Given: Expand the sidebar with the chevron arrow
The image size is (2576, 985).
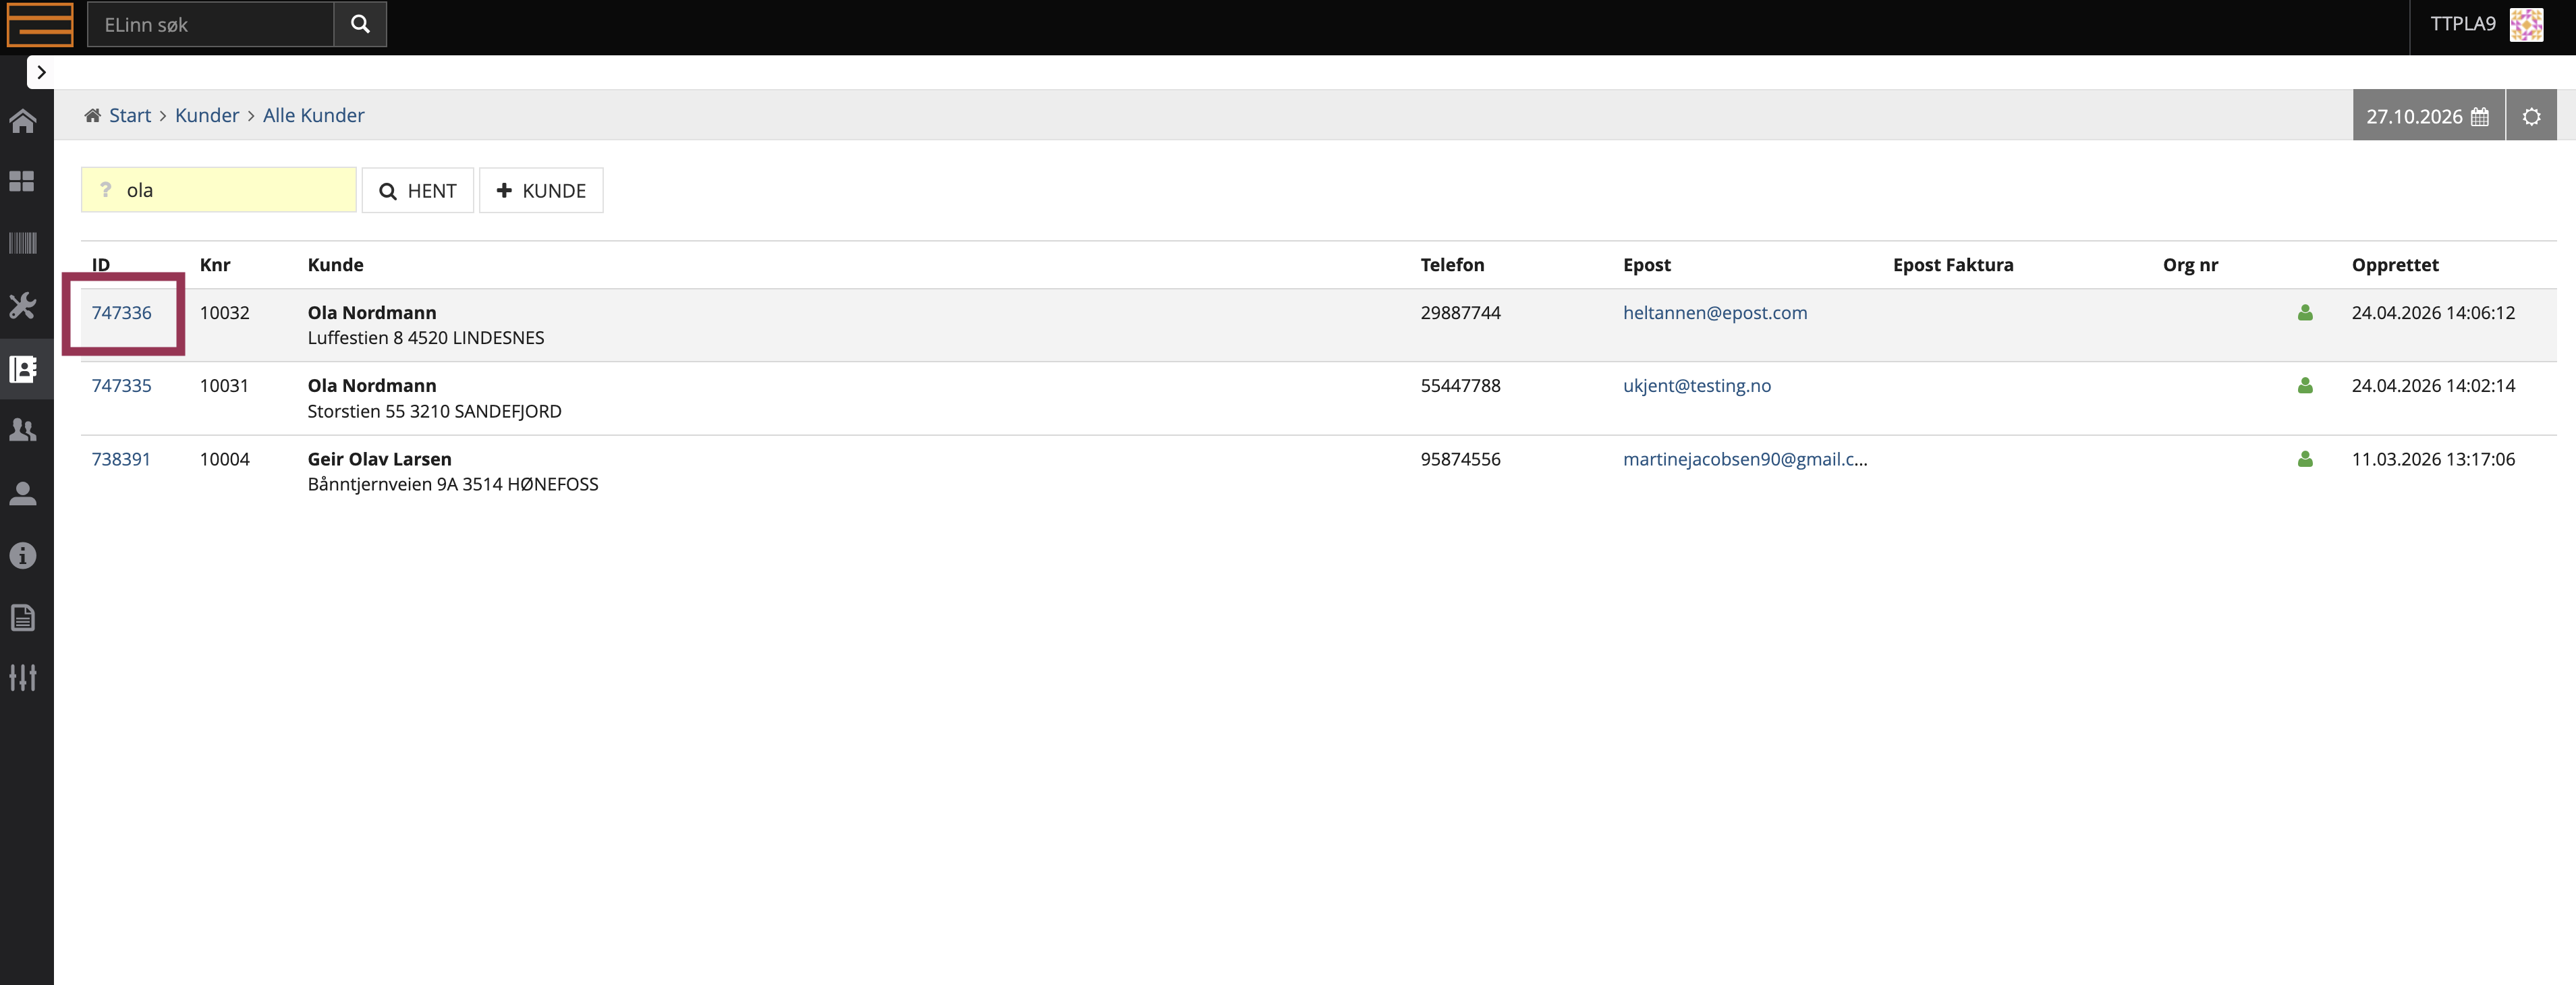Looking at the screenshot, I should pos(41,72).
